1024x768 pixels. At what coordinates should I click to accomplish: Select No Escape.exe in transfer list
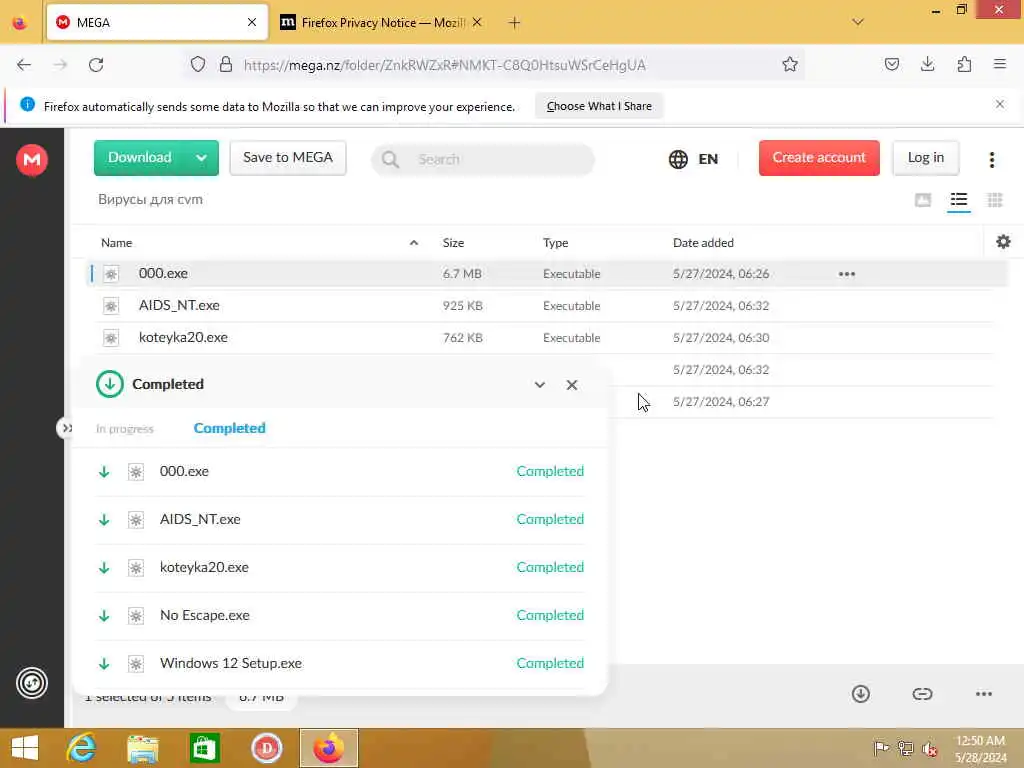[340, 616]
